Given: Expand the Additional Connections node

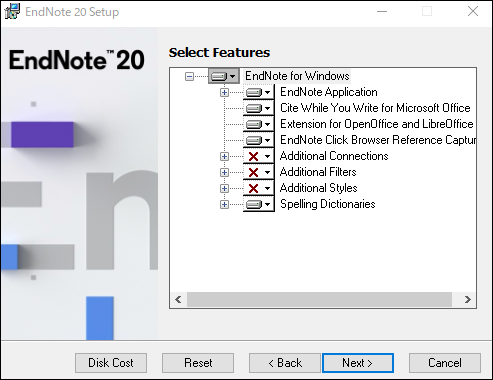Looking at the screenshot, I should [224, 156].
